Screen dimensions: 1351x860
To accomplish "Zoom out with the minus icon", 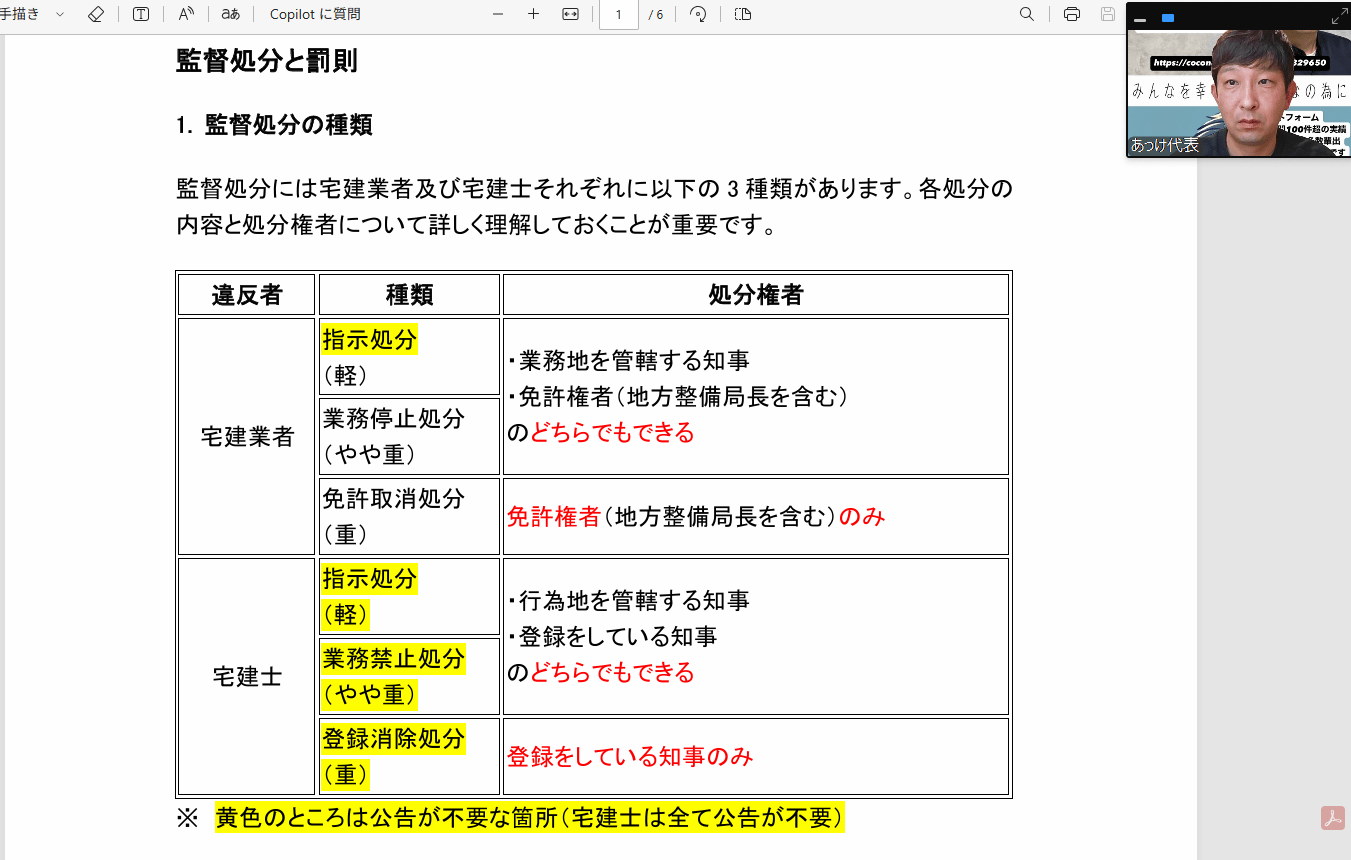I will coord(498,14).
